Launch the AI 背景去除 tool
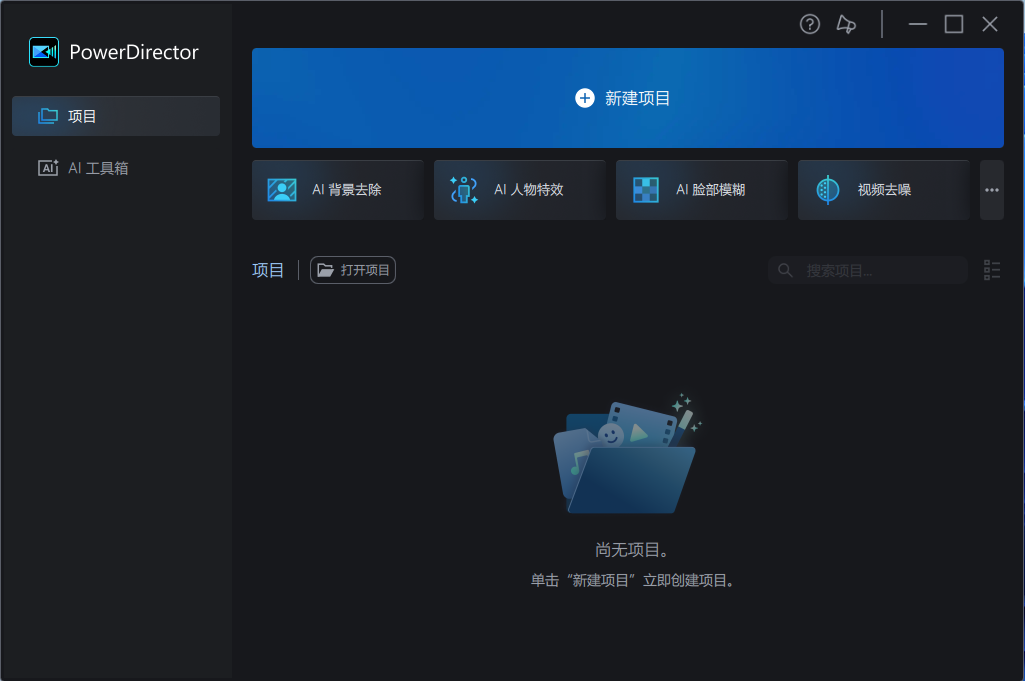 337,190
